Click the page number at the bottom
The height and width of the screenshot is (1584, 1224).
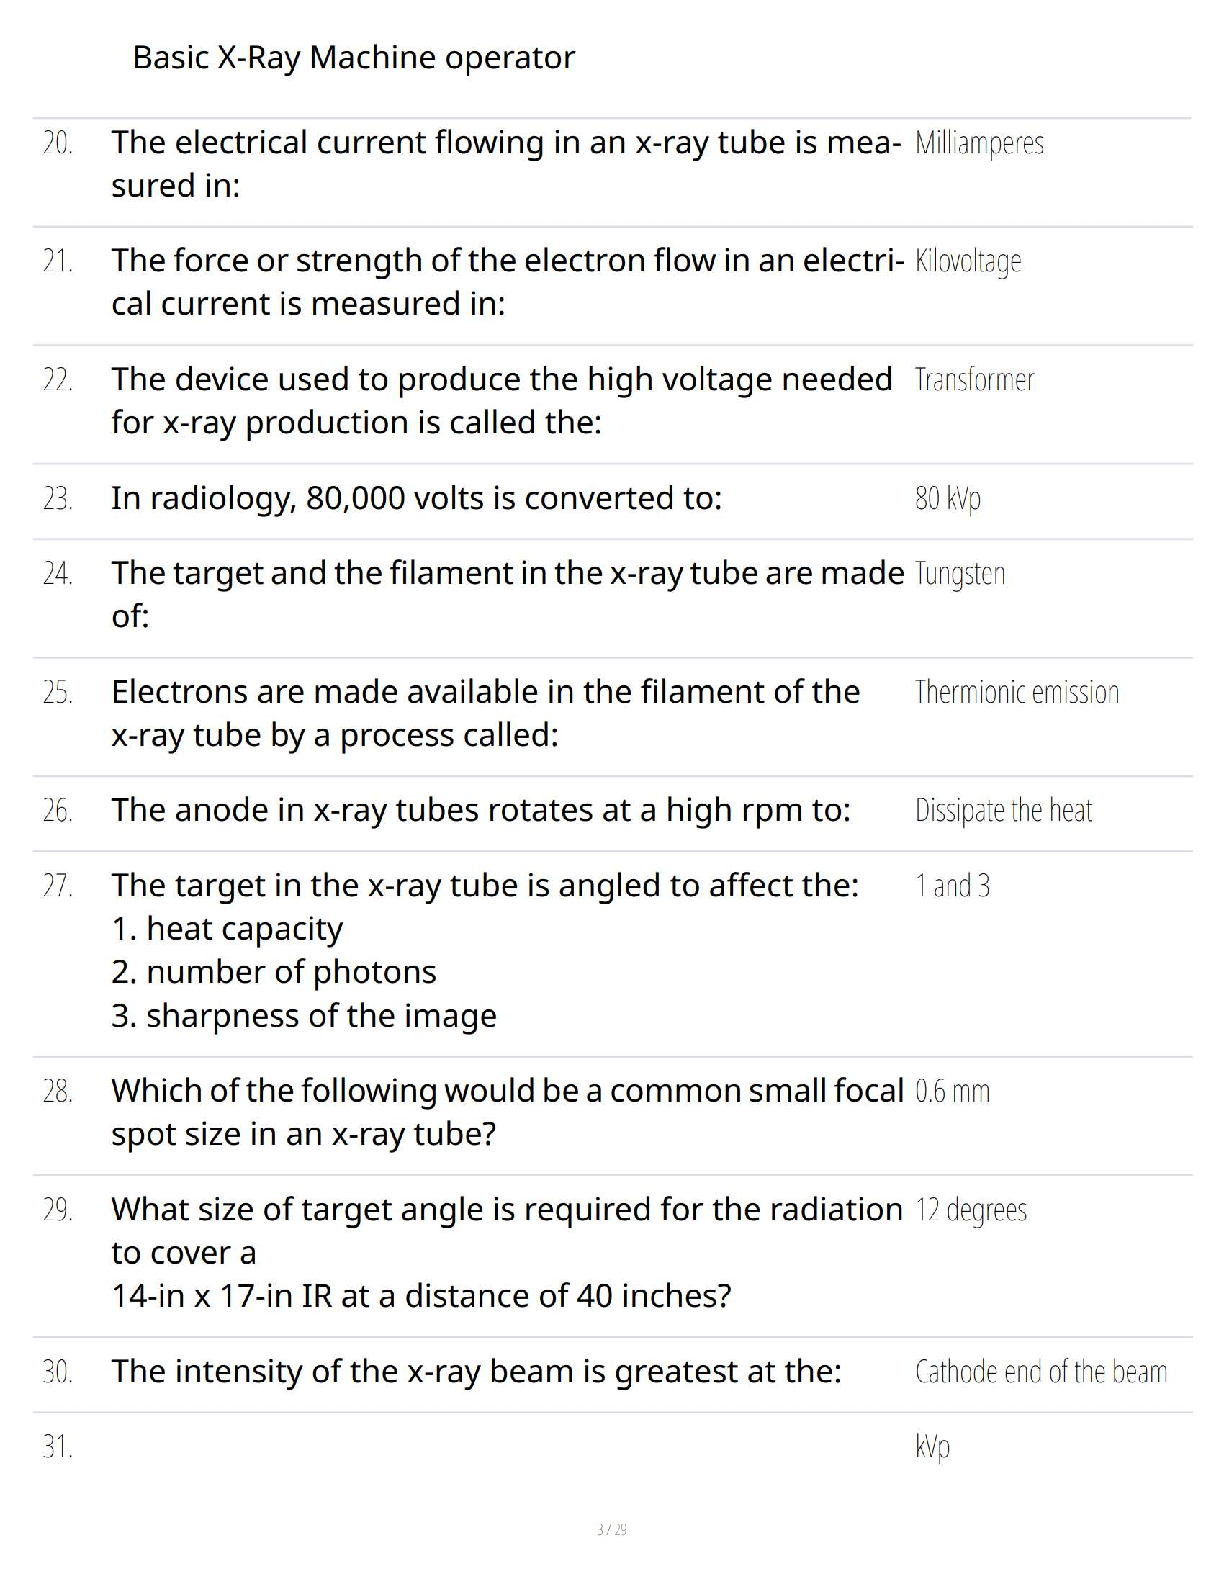[x=611, y=1529]
